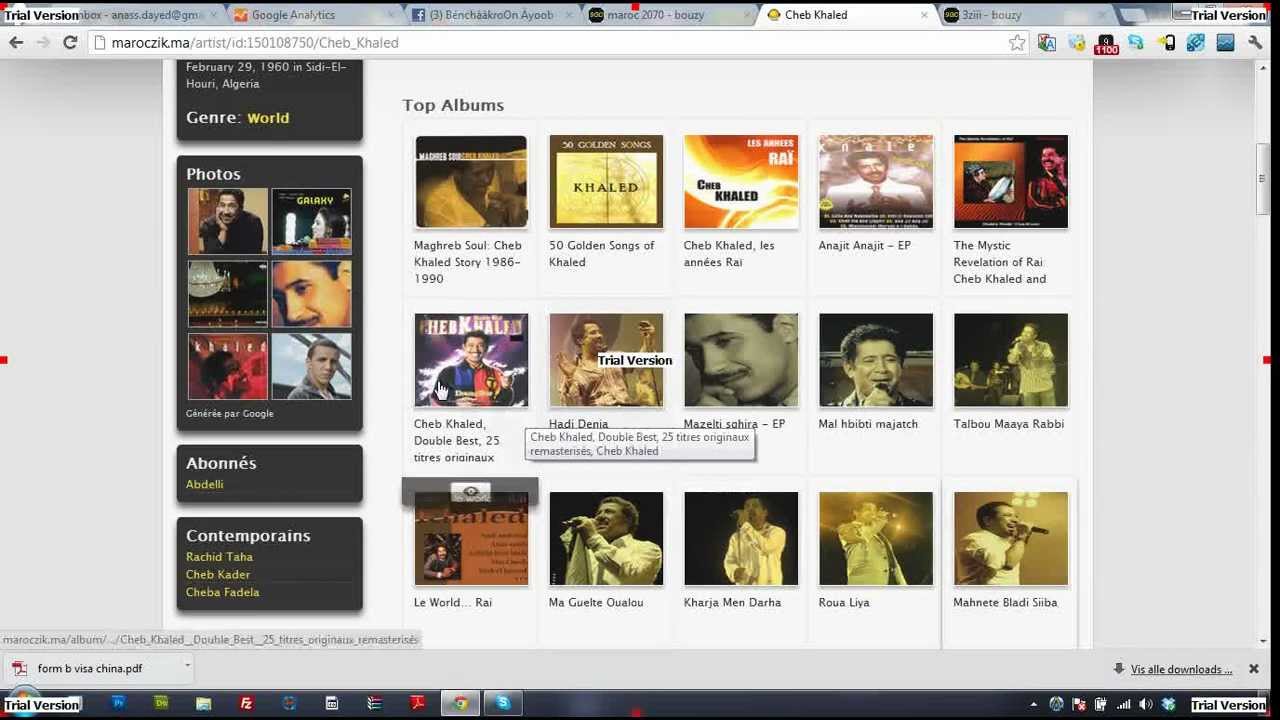
Task: Open Cheb Kader contemporary artist link
Action: coord(218,575)
